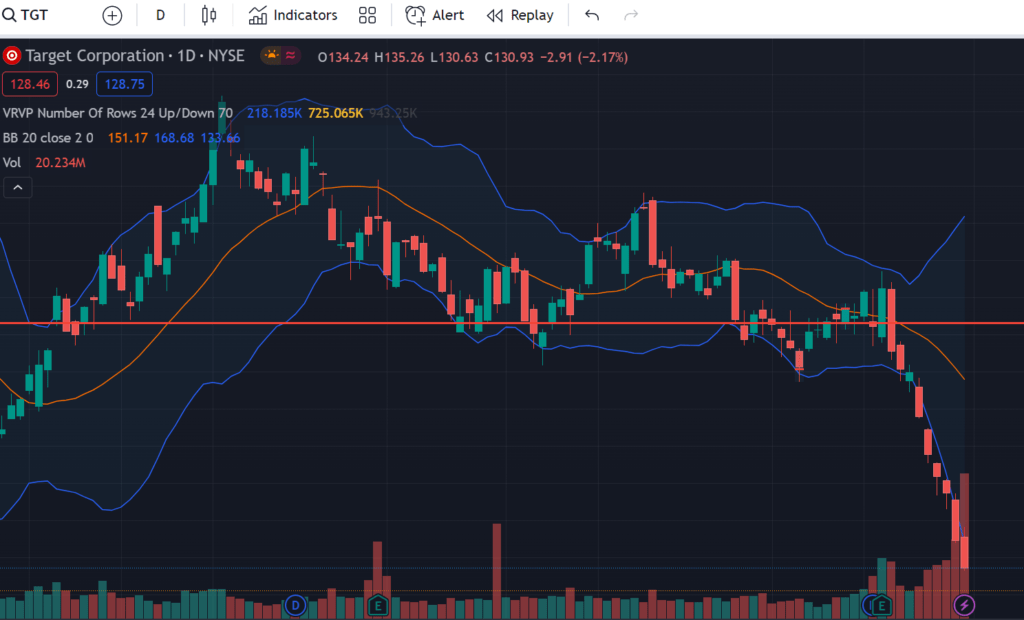Click the 218.185K VRVP value

click(x=274, y=113)
